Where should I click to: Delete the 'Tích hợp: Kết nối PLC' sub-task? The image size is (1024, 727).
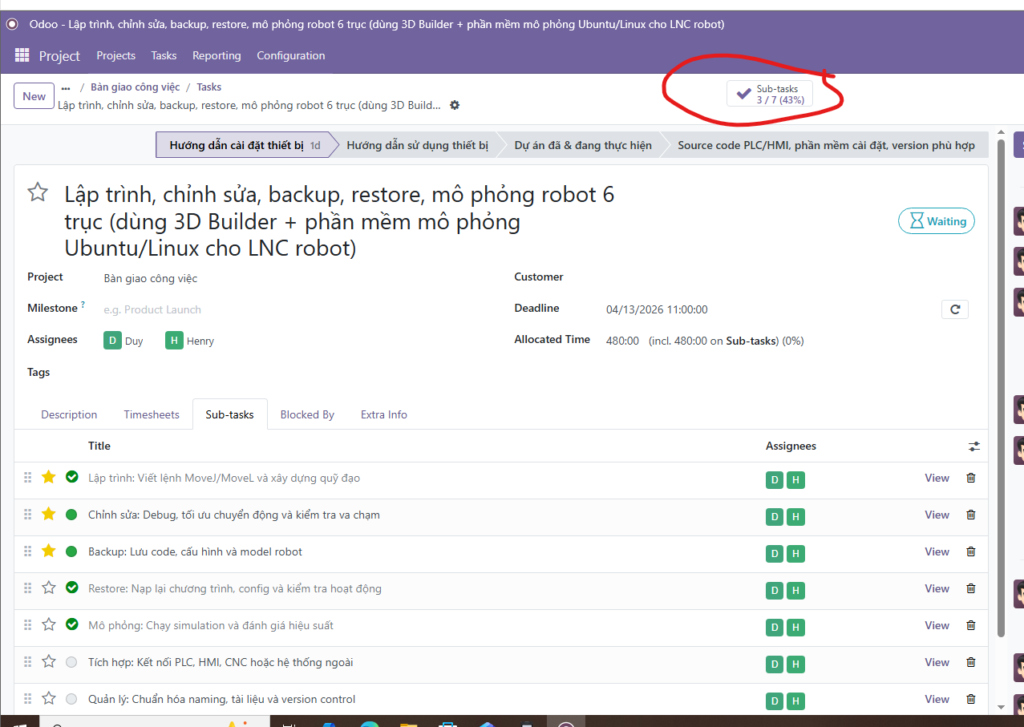tap(970, 662)
